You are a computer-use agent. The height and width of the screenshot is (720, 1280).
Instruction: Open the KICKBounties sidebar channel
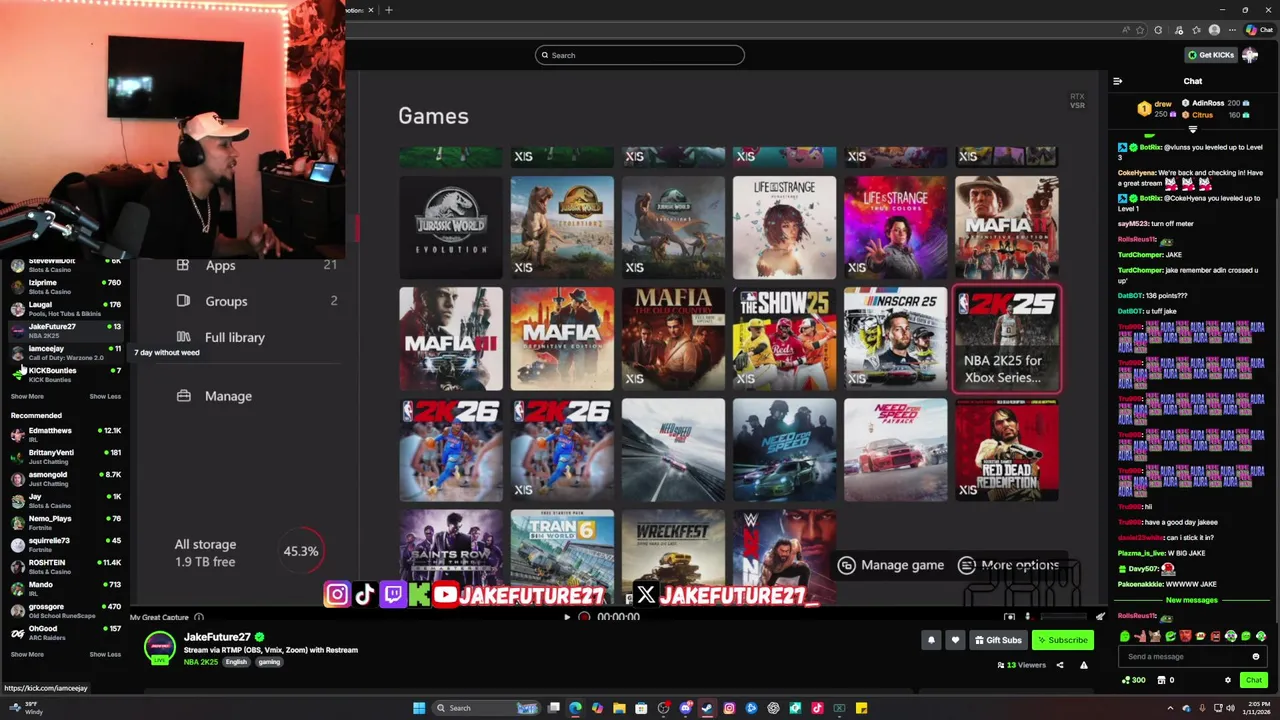pos(65,374)
